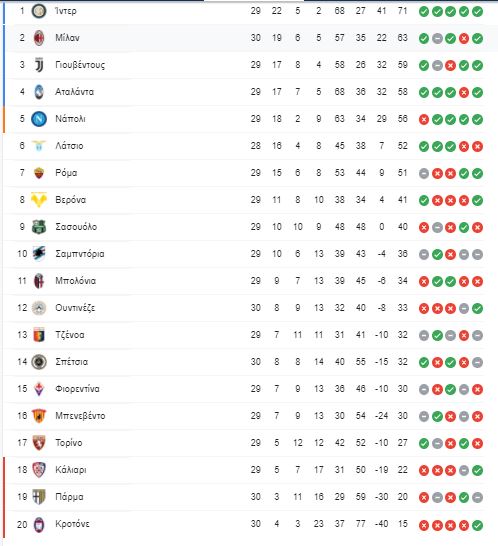Select the Τορίνο table row

point(246,443)
